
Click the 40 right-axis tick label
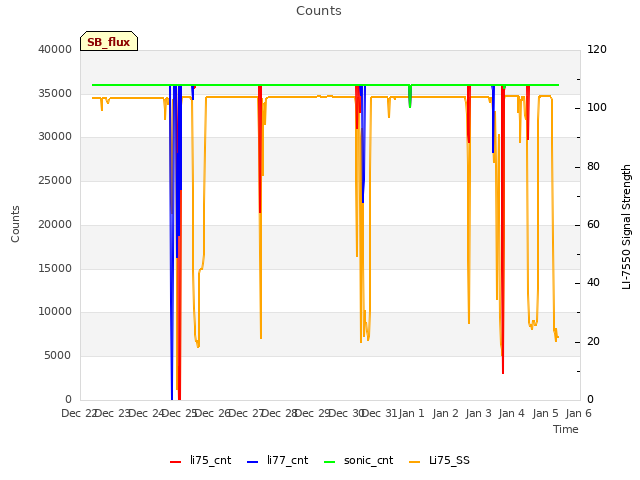593,283
